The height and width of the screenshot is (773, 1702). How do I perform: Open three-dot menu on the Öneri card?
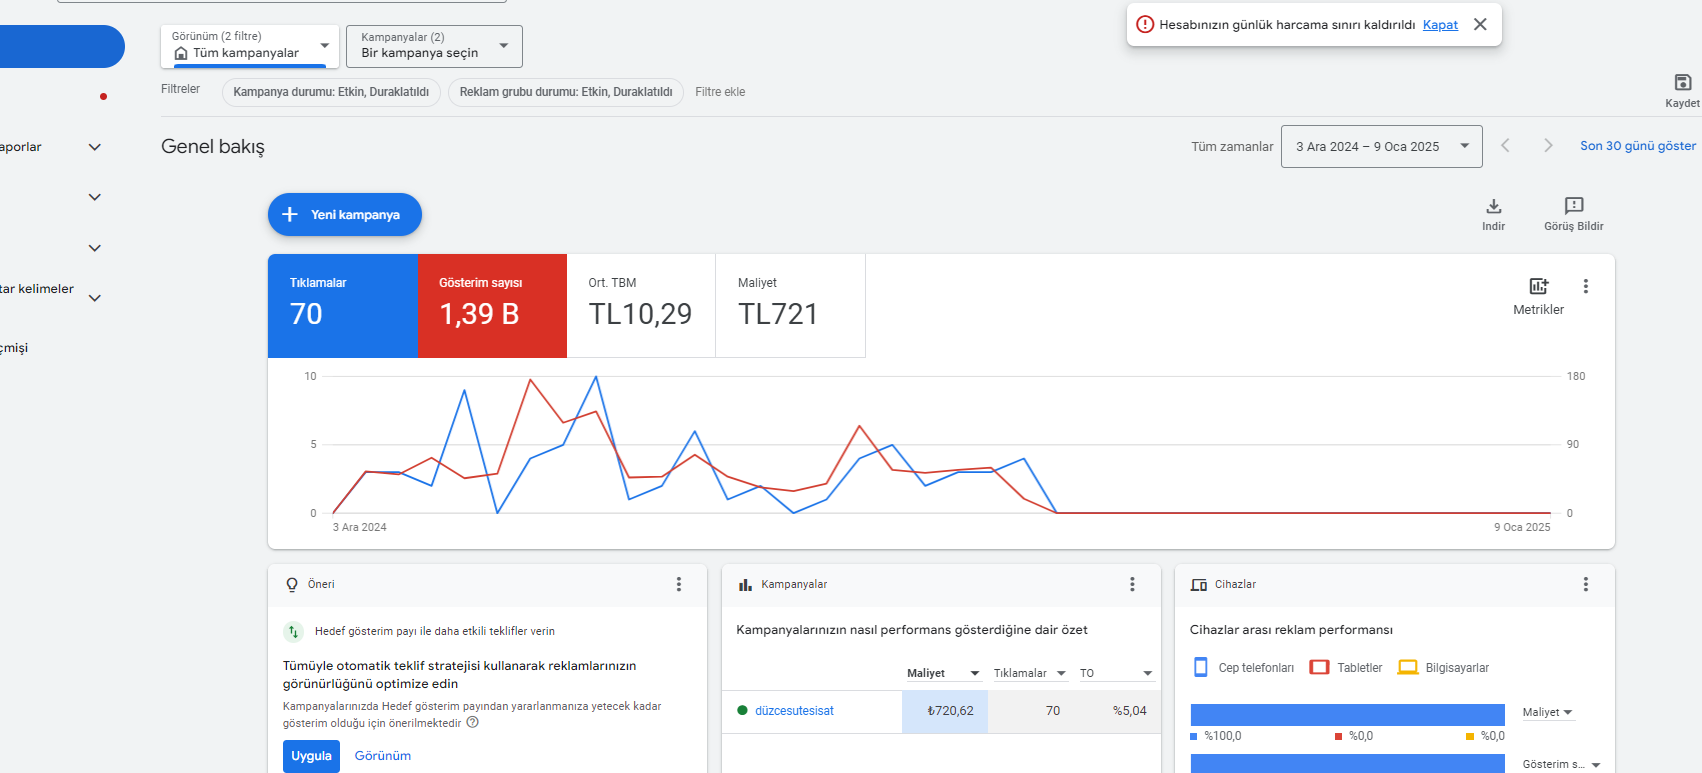coord(678,584)
